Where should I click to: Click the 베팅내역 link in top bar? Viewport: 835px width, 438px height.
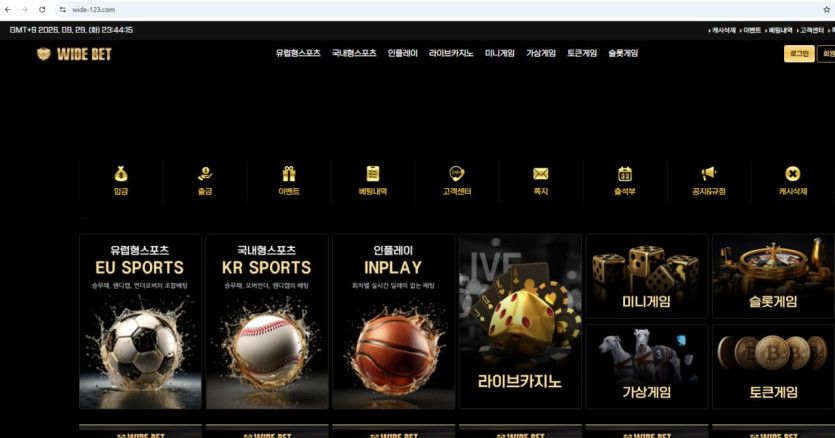click(x=779, y=30)
